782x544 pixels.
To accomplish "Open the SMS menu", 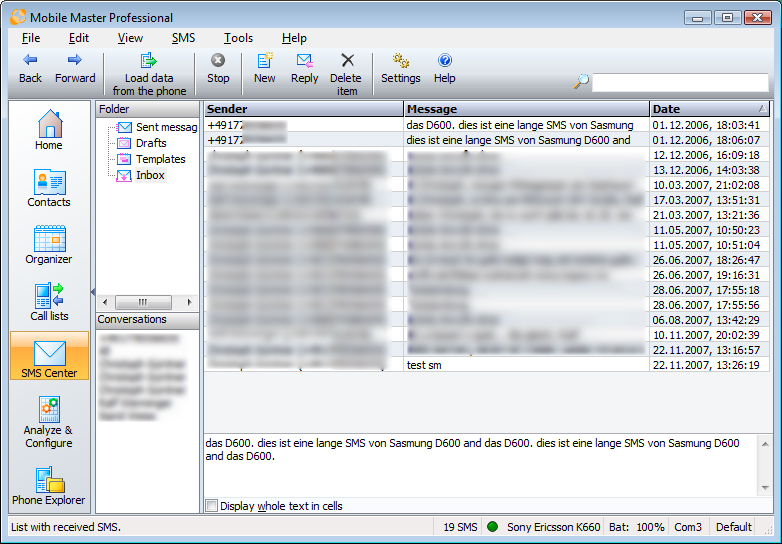I will tap(183, 38).
